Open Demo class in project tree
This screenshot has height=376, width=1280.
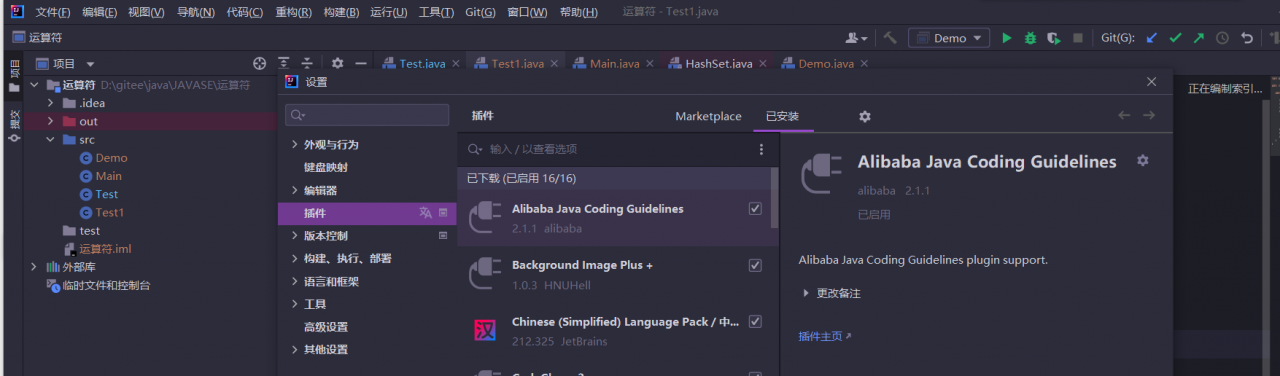(111, 158)
